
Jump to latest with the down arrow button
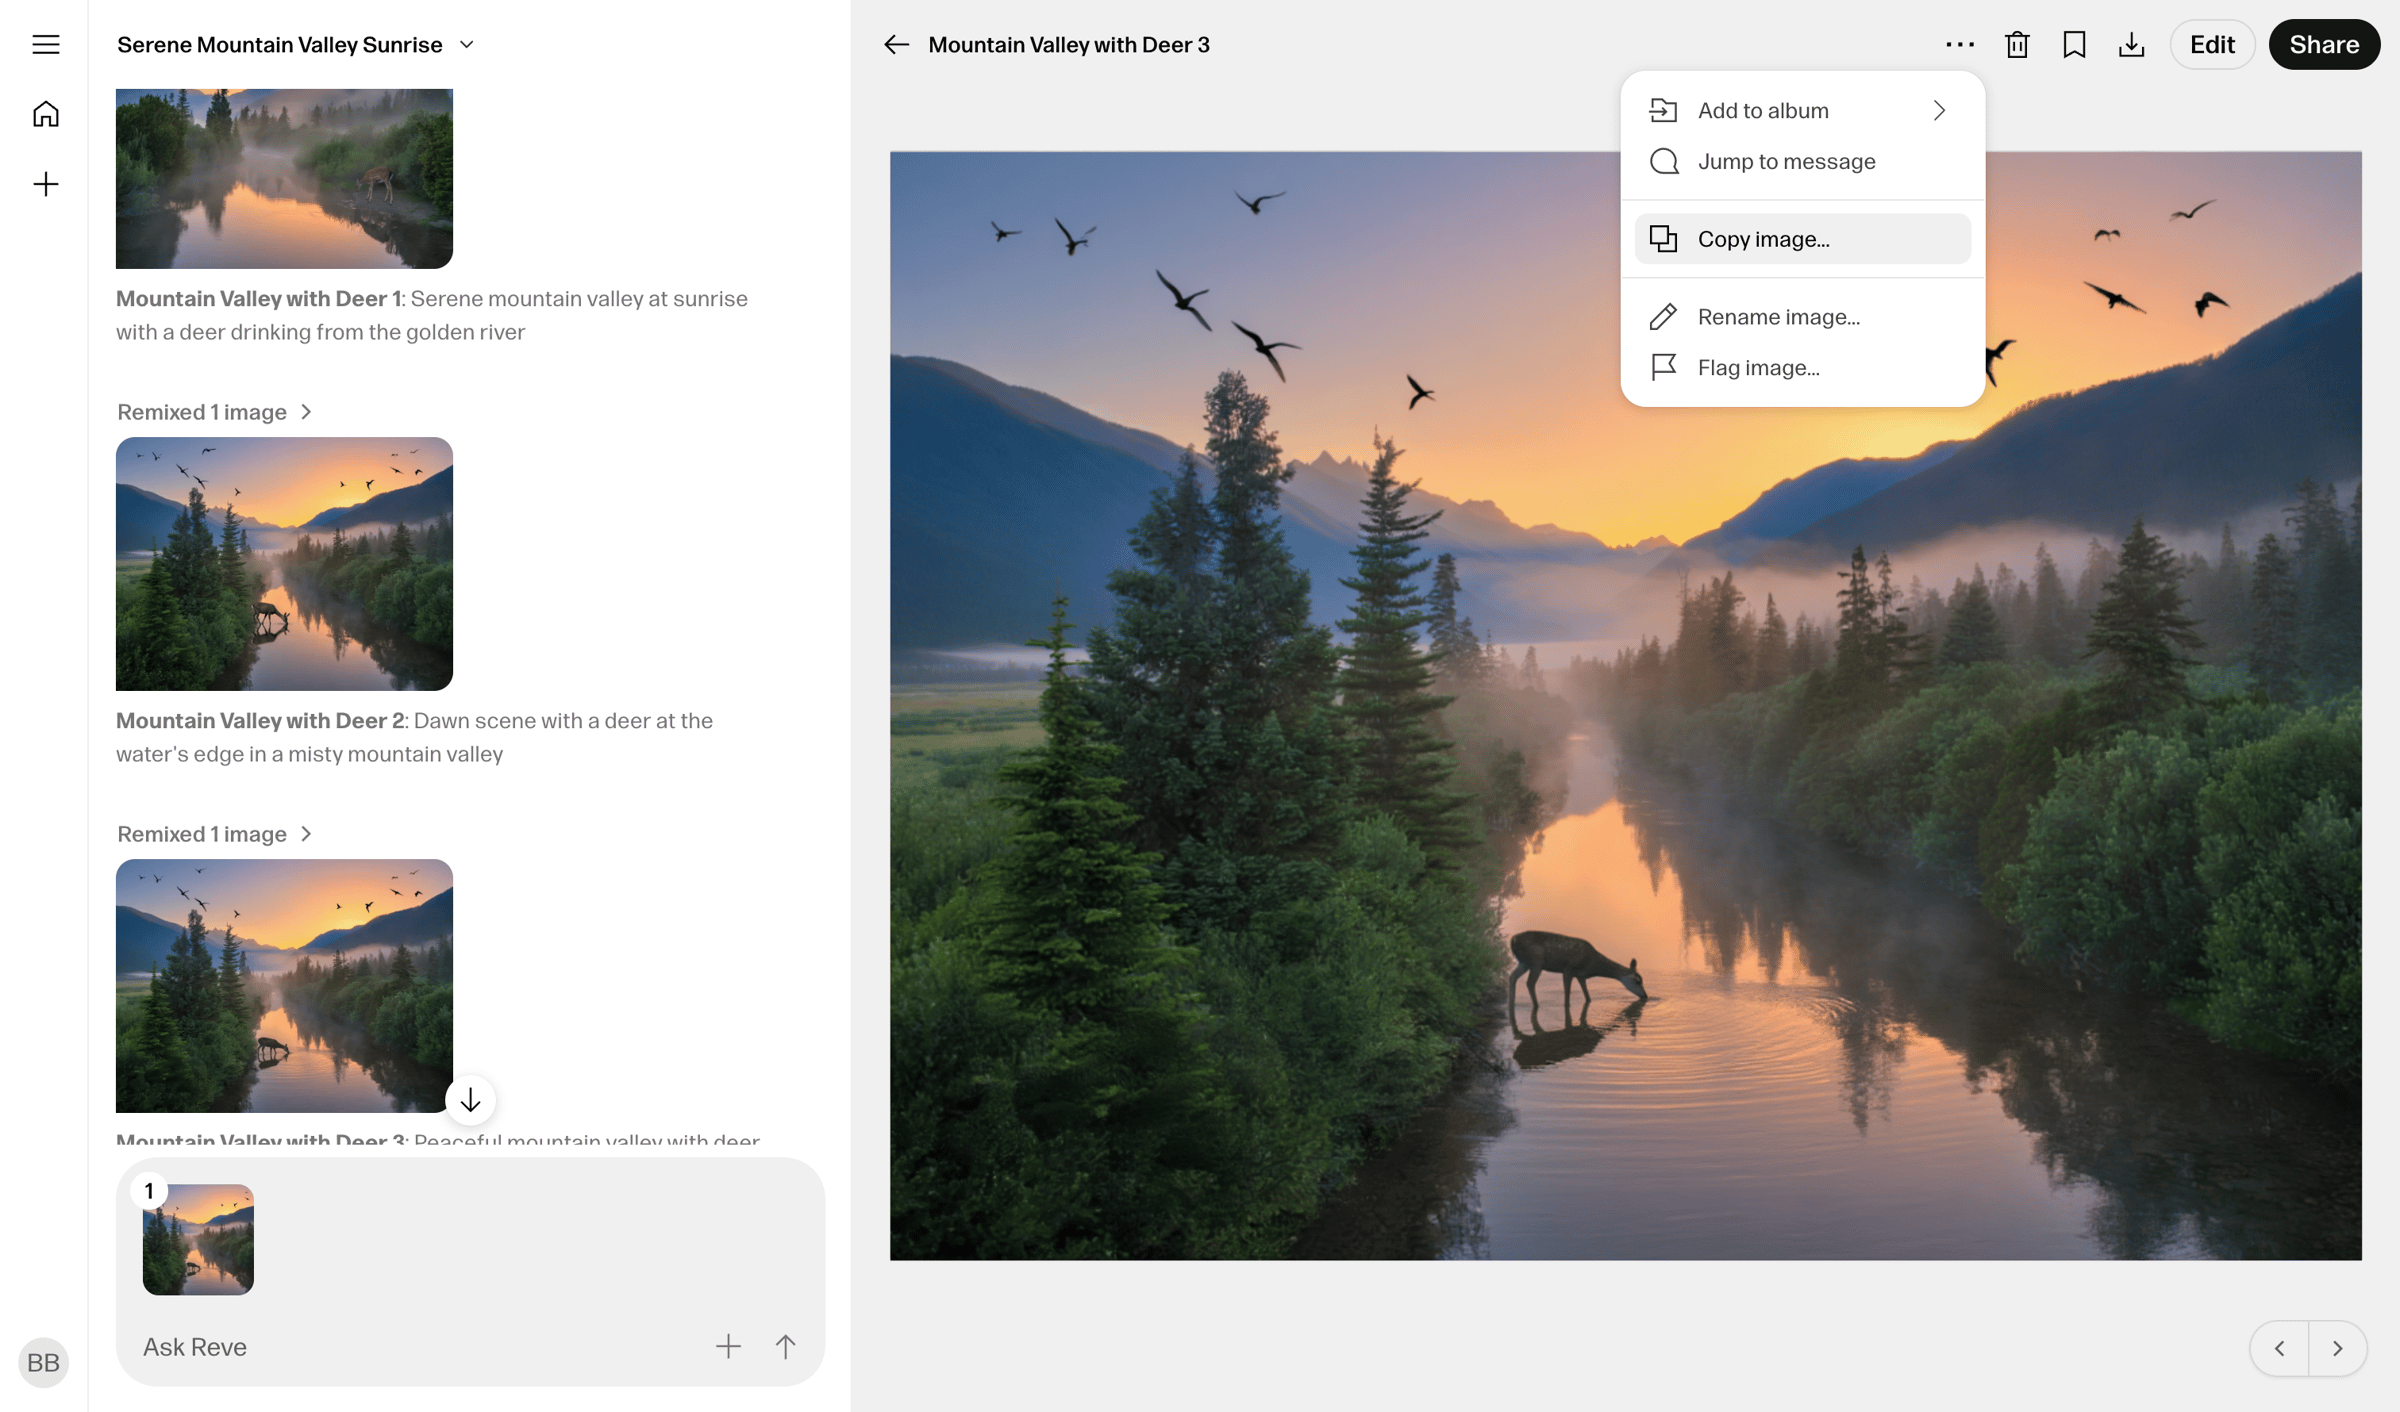pos(470,1100)
